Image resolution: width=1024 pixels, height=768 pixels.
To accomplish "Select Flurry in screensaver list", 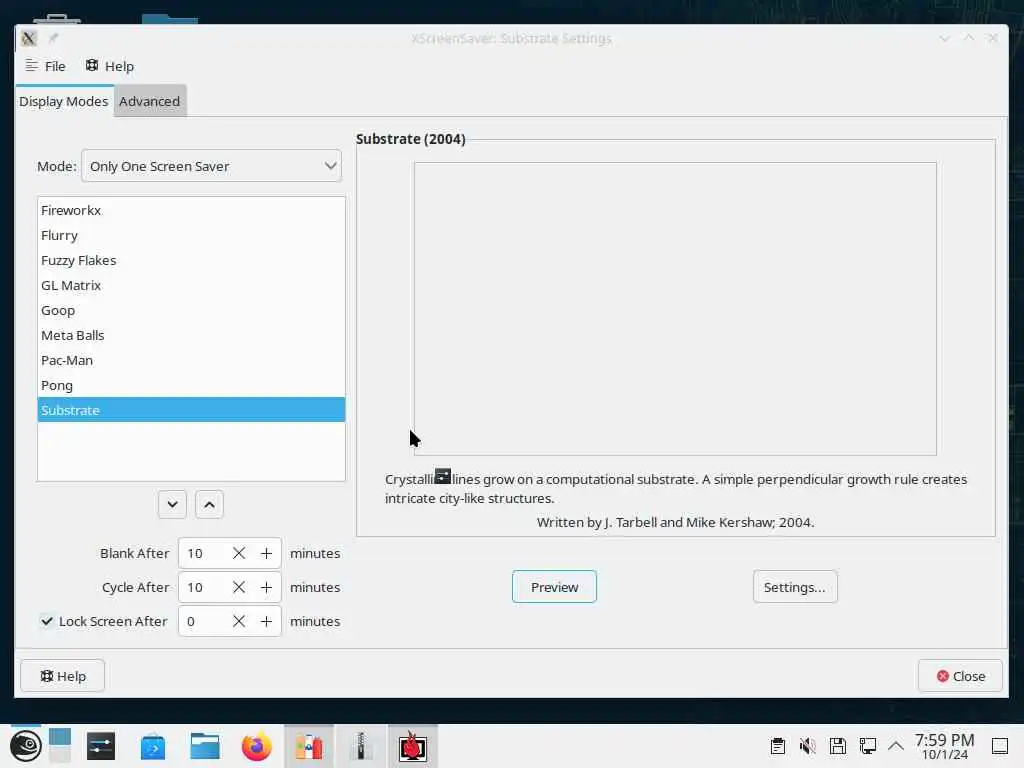I will (x=191, y=235).
